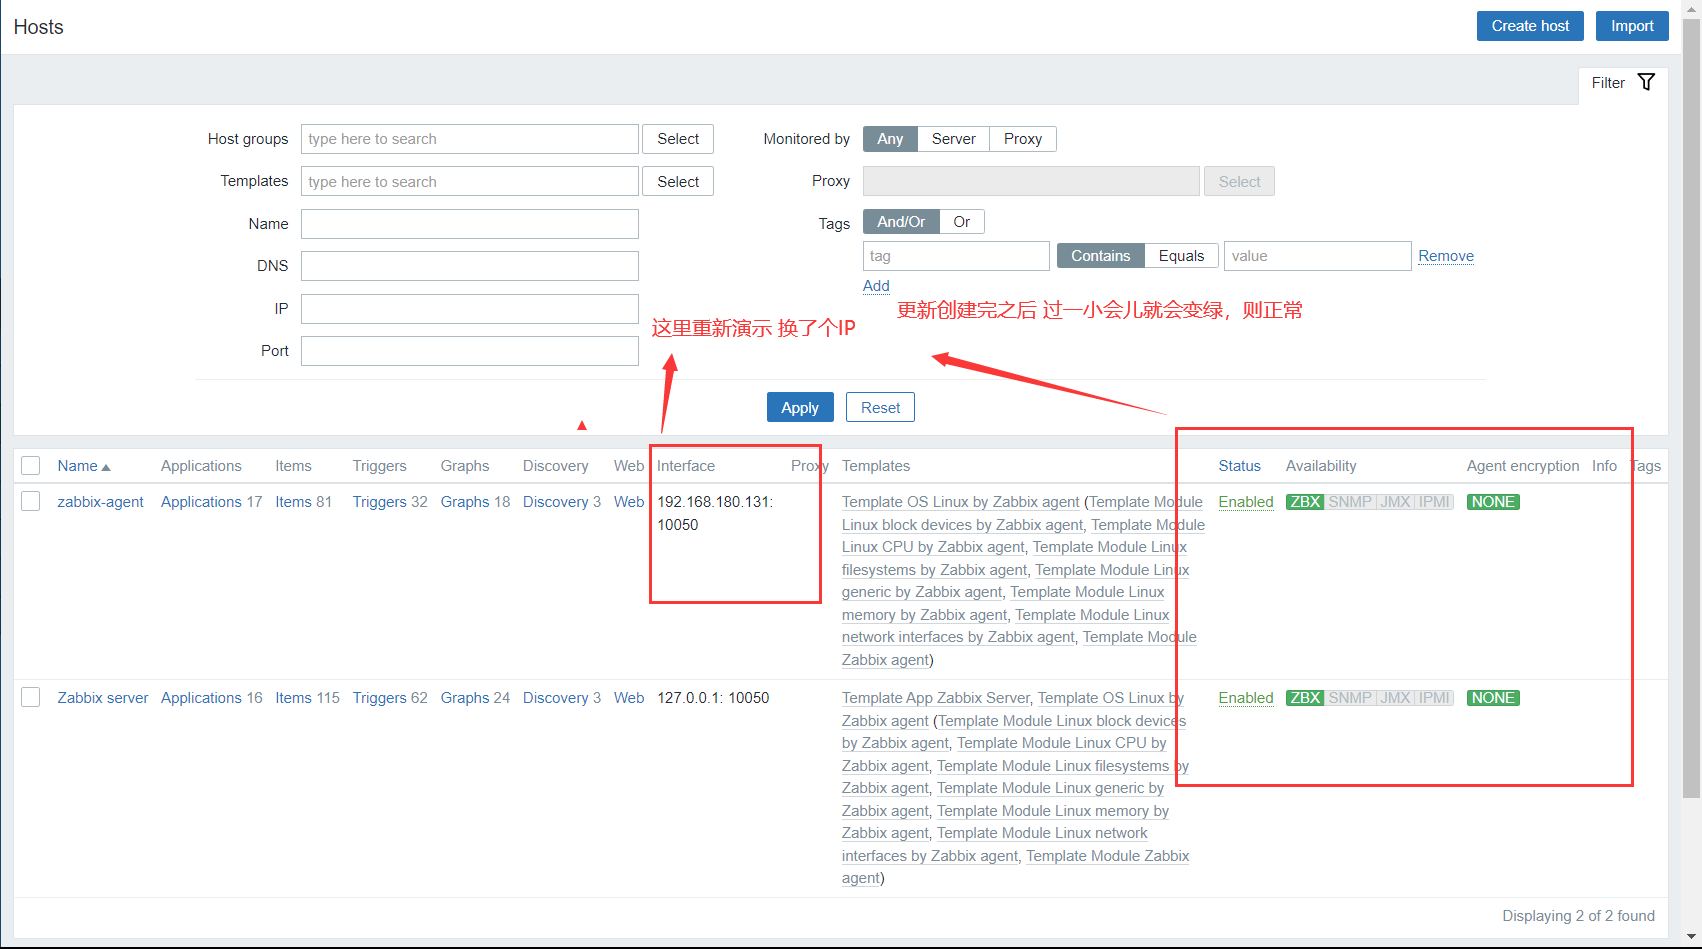The height and width of the screenshot is (949, 1702).
Task: Focus the Templates search field
Action: click(469, 182)
